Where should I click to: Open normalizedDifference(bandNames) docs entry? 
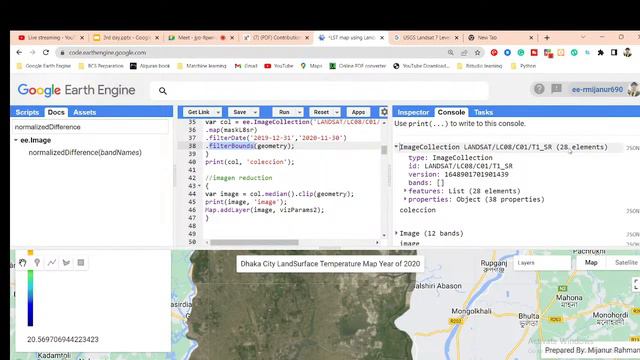[x=85, y=153]
